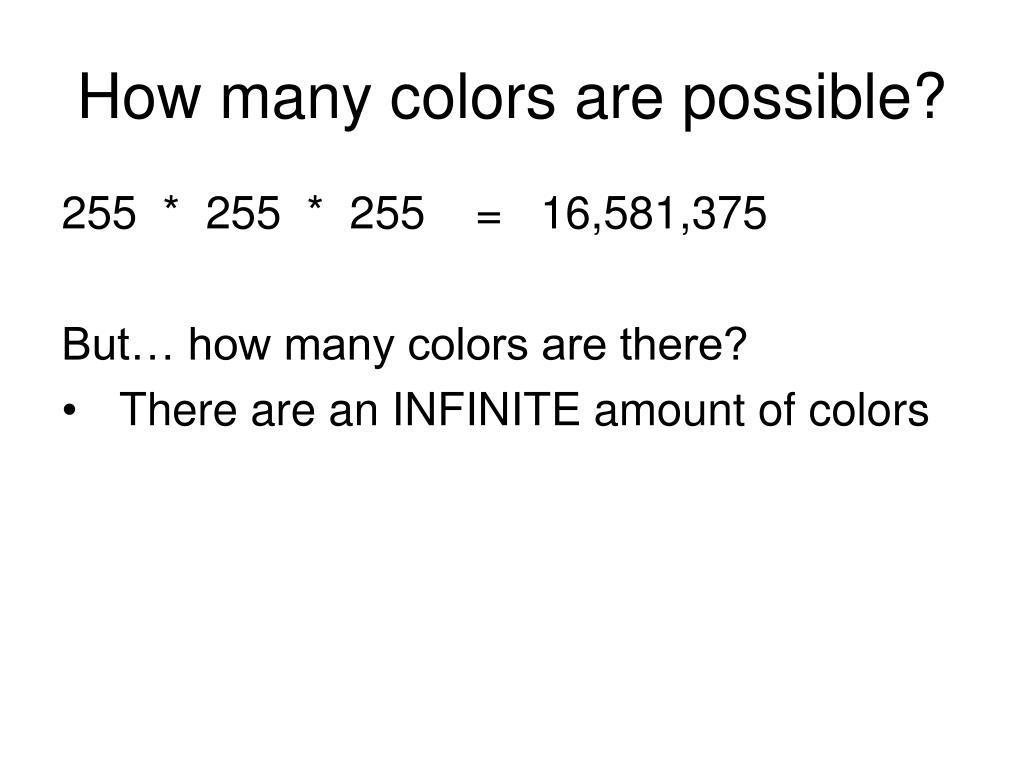The width and height of the screenshot is (1024, 768).
Task: Click the first asterisk multiplication symbol
Action: [x=171, y=205]
